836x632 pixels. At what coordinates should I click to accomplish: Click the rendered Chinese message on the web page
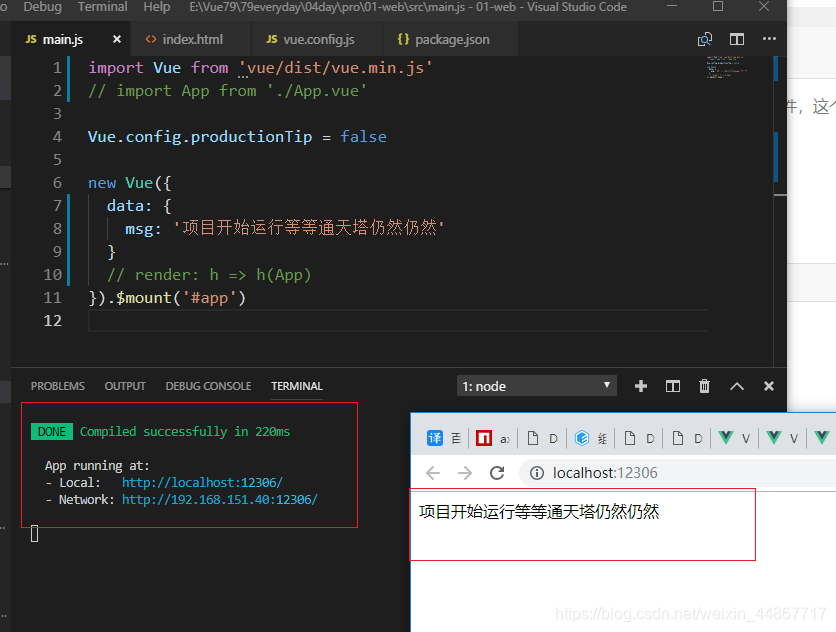click(539, 512)
